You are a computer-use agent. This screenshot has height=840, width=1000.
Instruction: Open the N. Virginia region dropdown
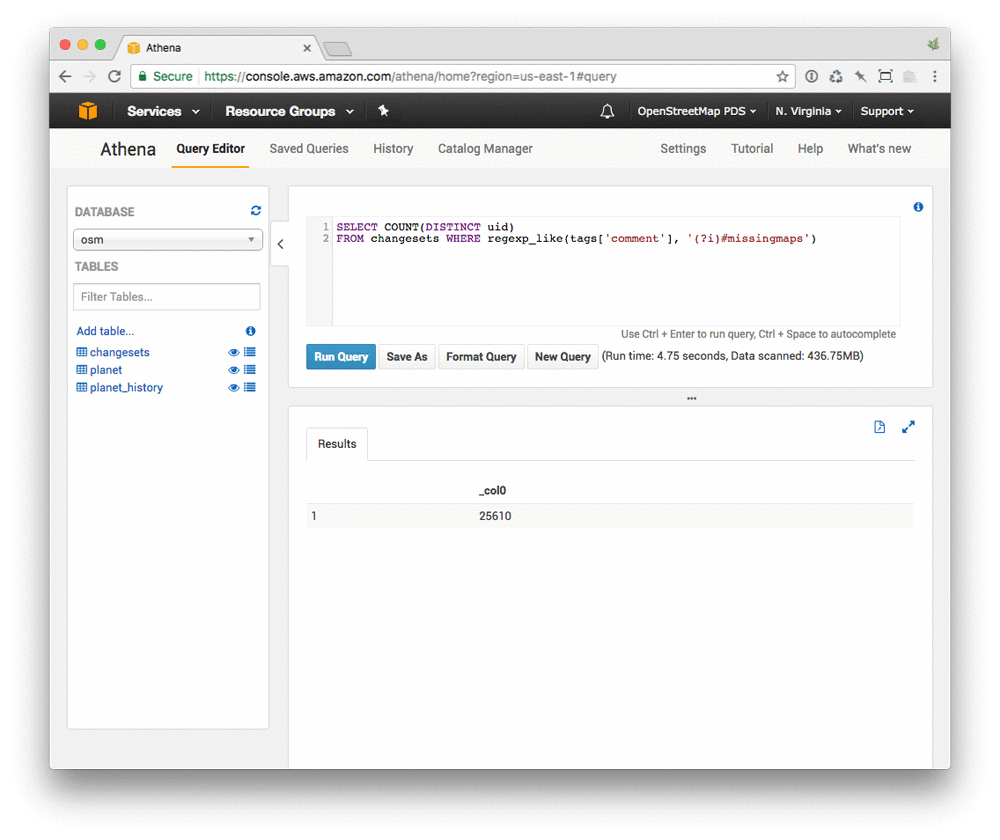pyautogui.click(x=808, y=112)
